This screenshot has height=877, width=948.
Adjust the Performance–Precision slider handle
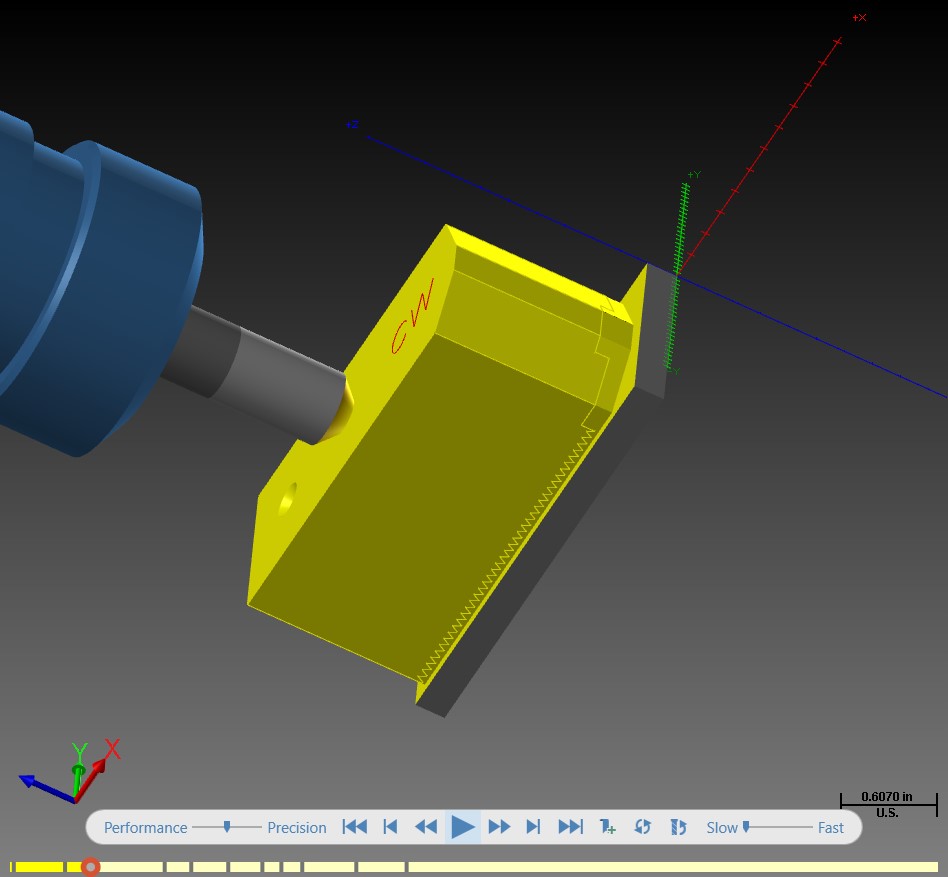[x=227, y=826]
